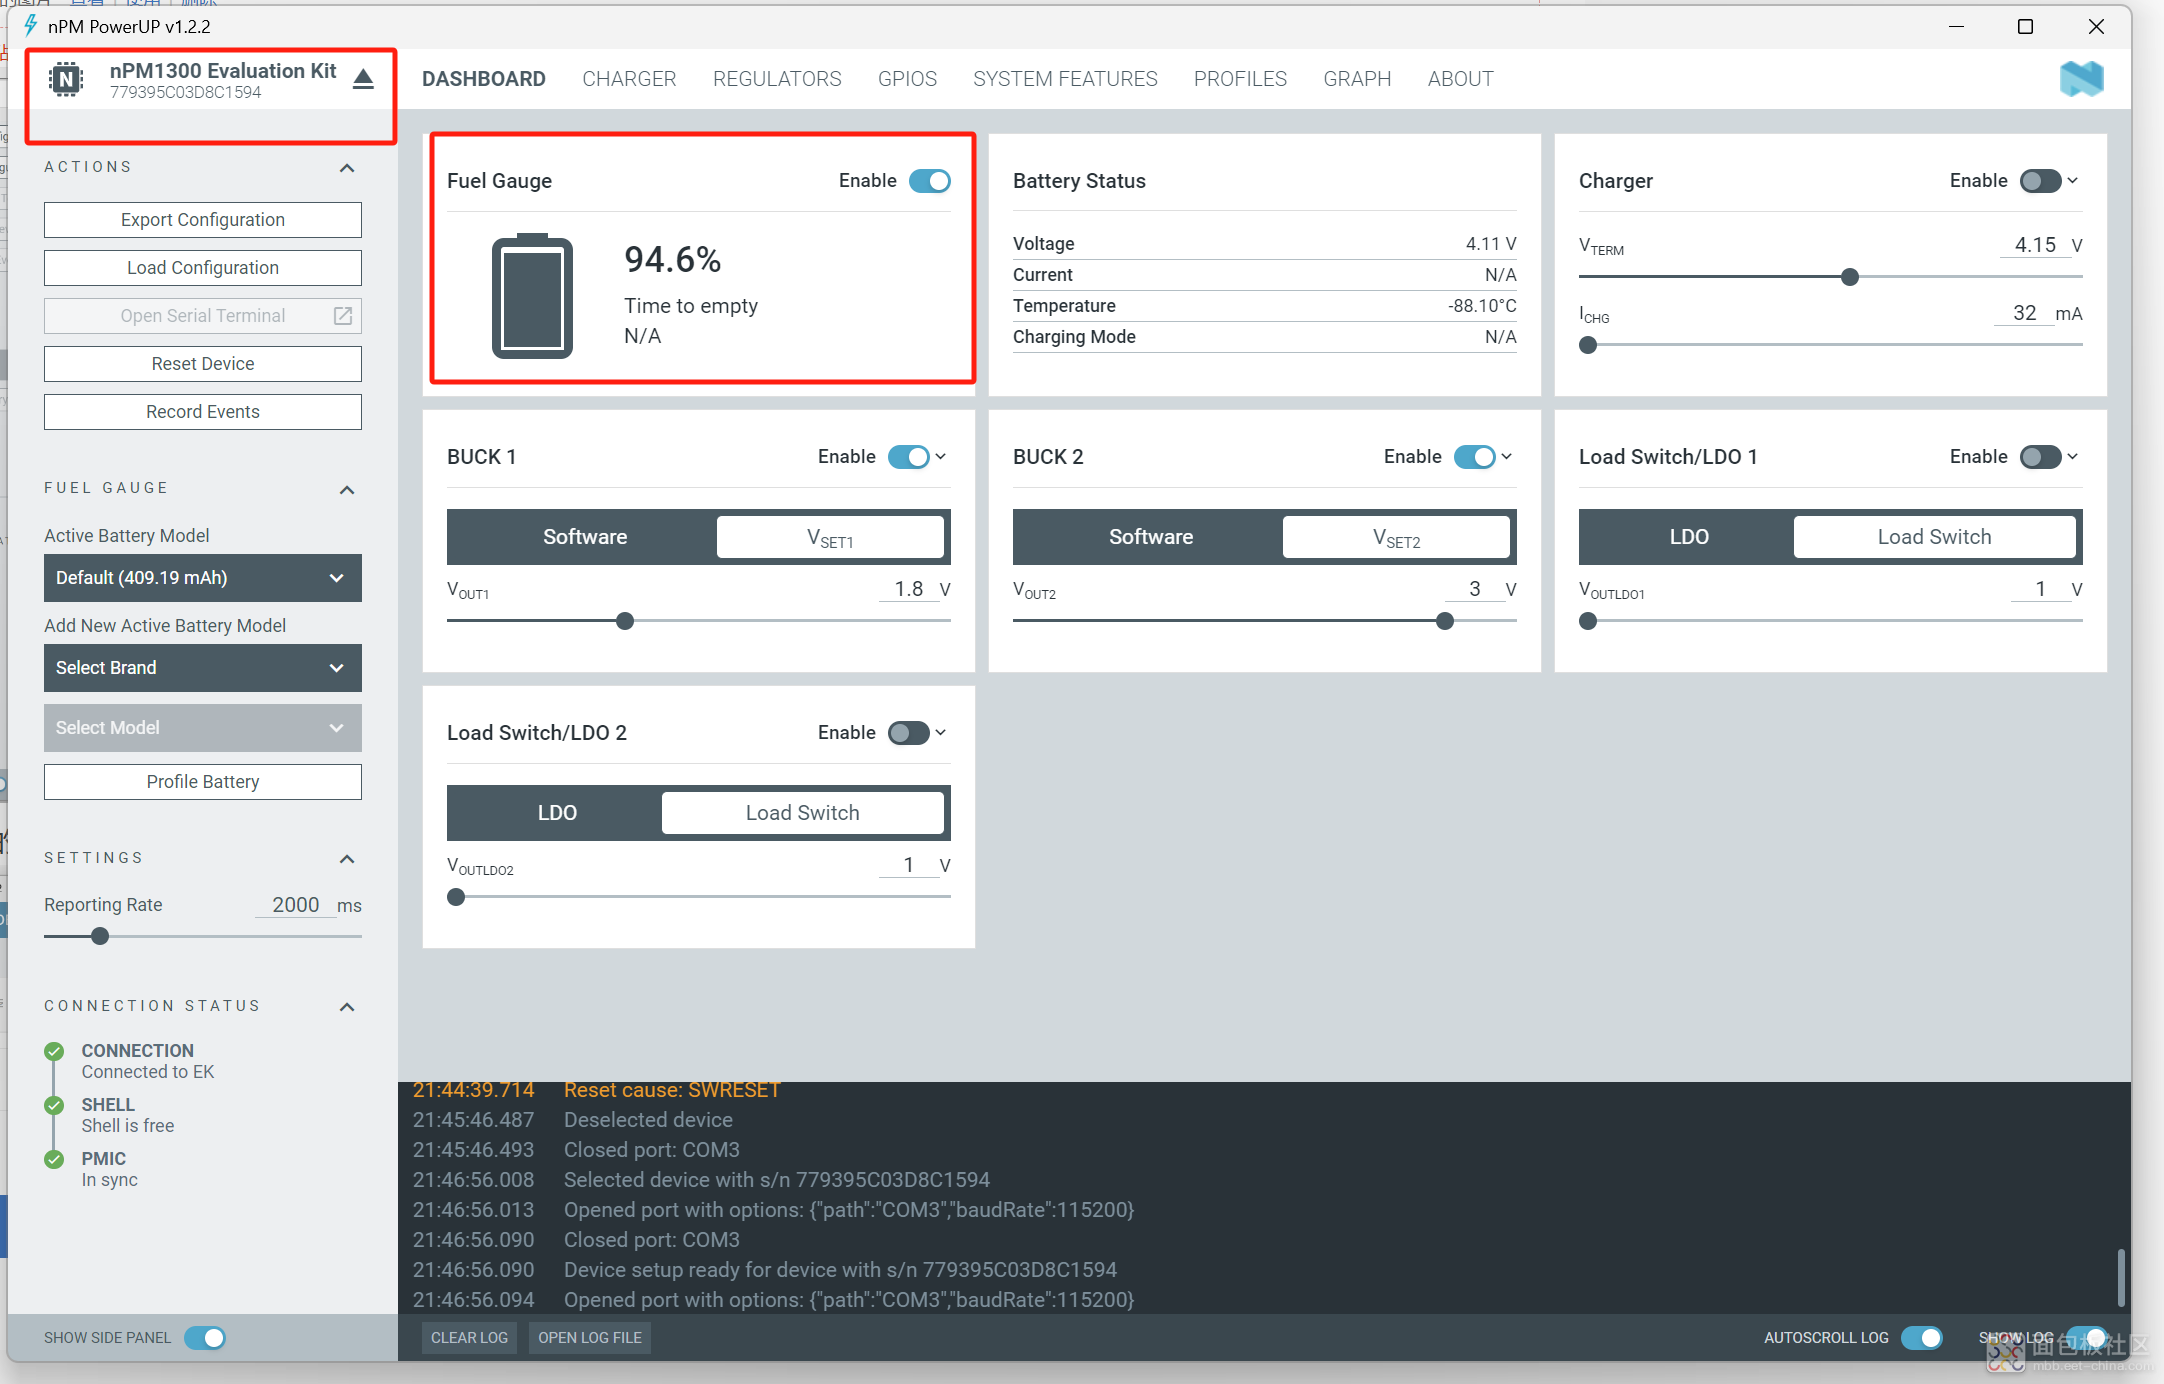The width and height of the screenshot is (2164, 1384).
Task: Select VSET1 mode for BUCK 1
Action: [830, 537]
